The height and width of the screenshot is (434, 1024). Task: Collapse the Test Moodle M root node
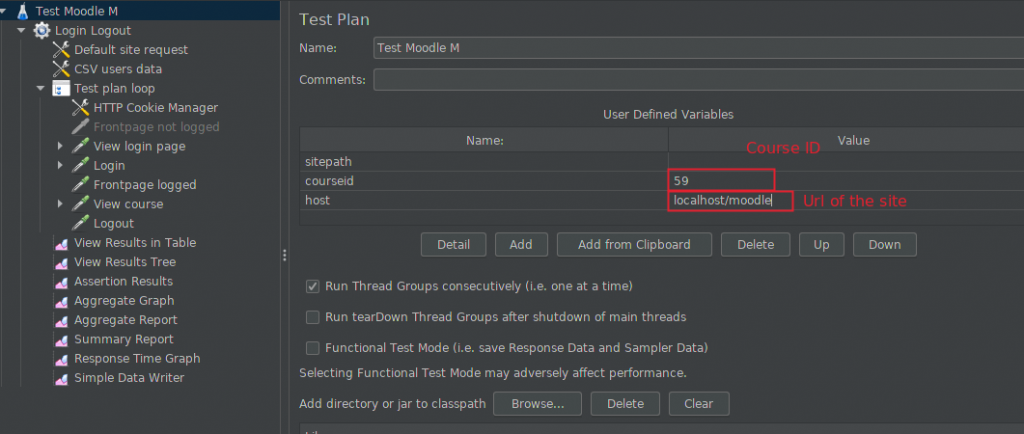click(3, 11)
